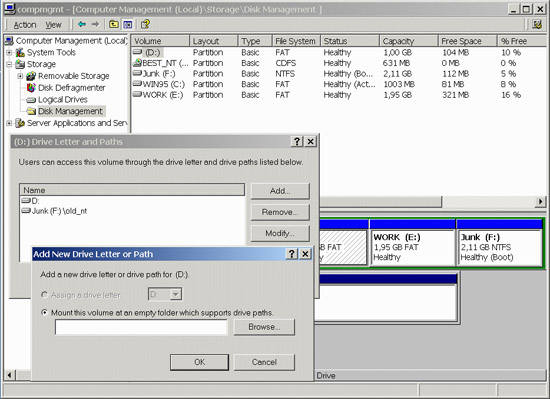550x399 pixels.
Task: Click the Show/Hide console tree icon
Action: pyautogui.click(x=128, y=24)
